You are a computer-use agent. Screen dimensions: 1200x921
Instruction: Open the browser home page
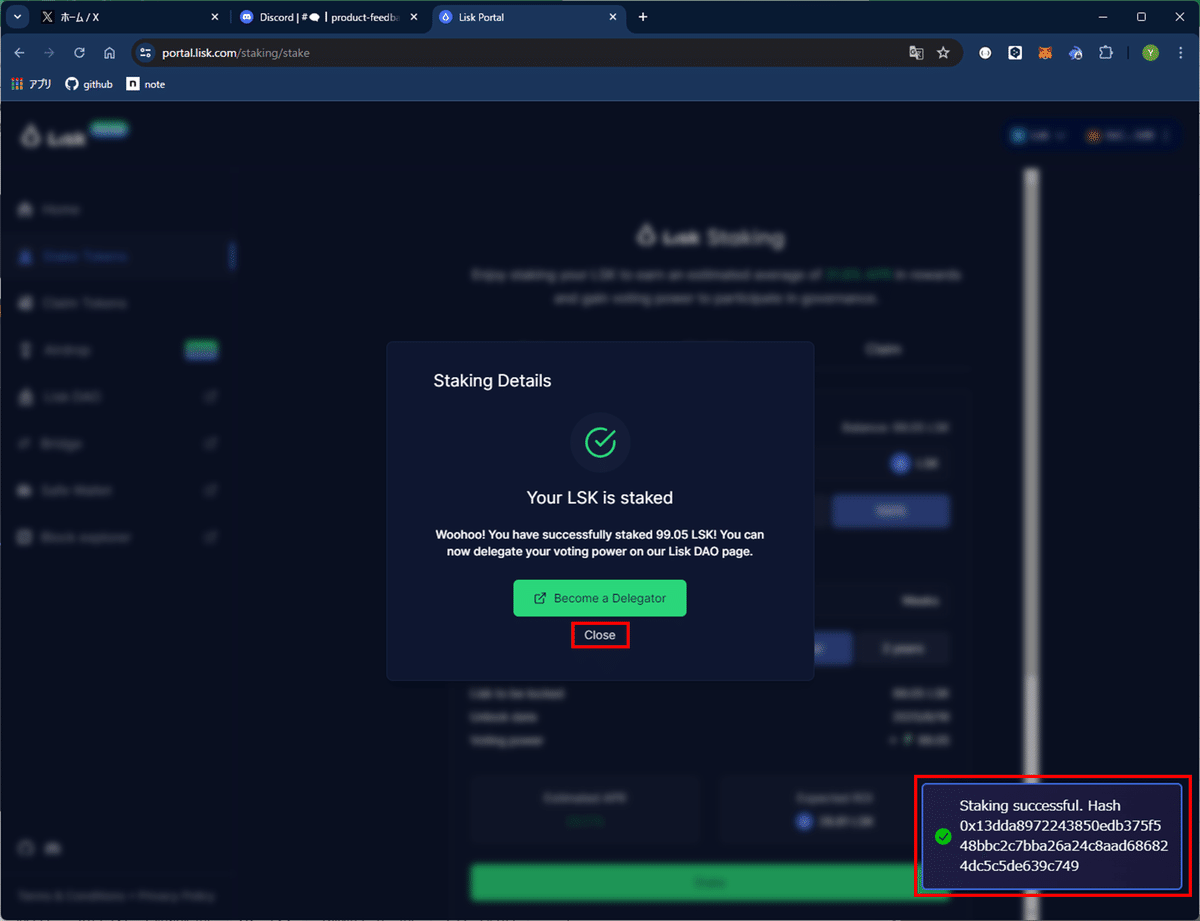pyautogui.click(x=110, y=53)
